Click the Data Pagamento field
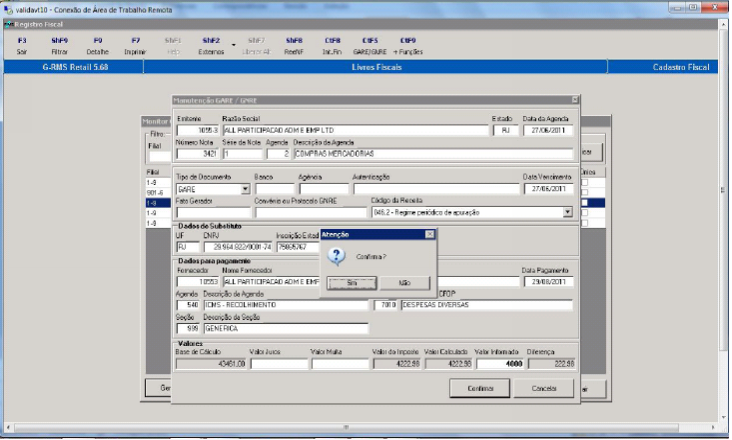The image size is (732, 440). (549, 282)
